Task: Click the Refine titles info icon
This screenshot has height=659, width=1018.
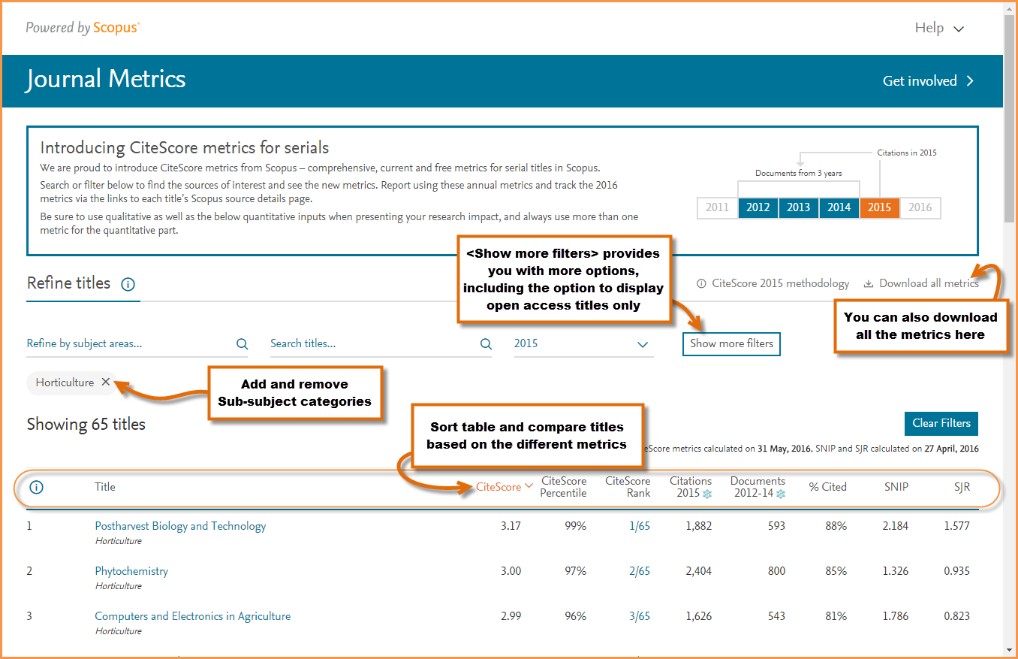Action: click(128, 284)
